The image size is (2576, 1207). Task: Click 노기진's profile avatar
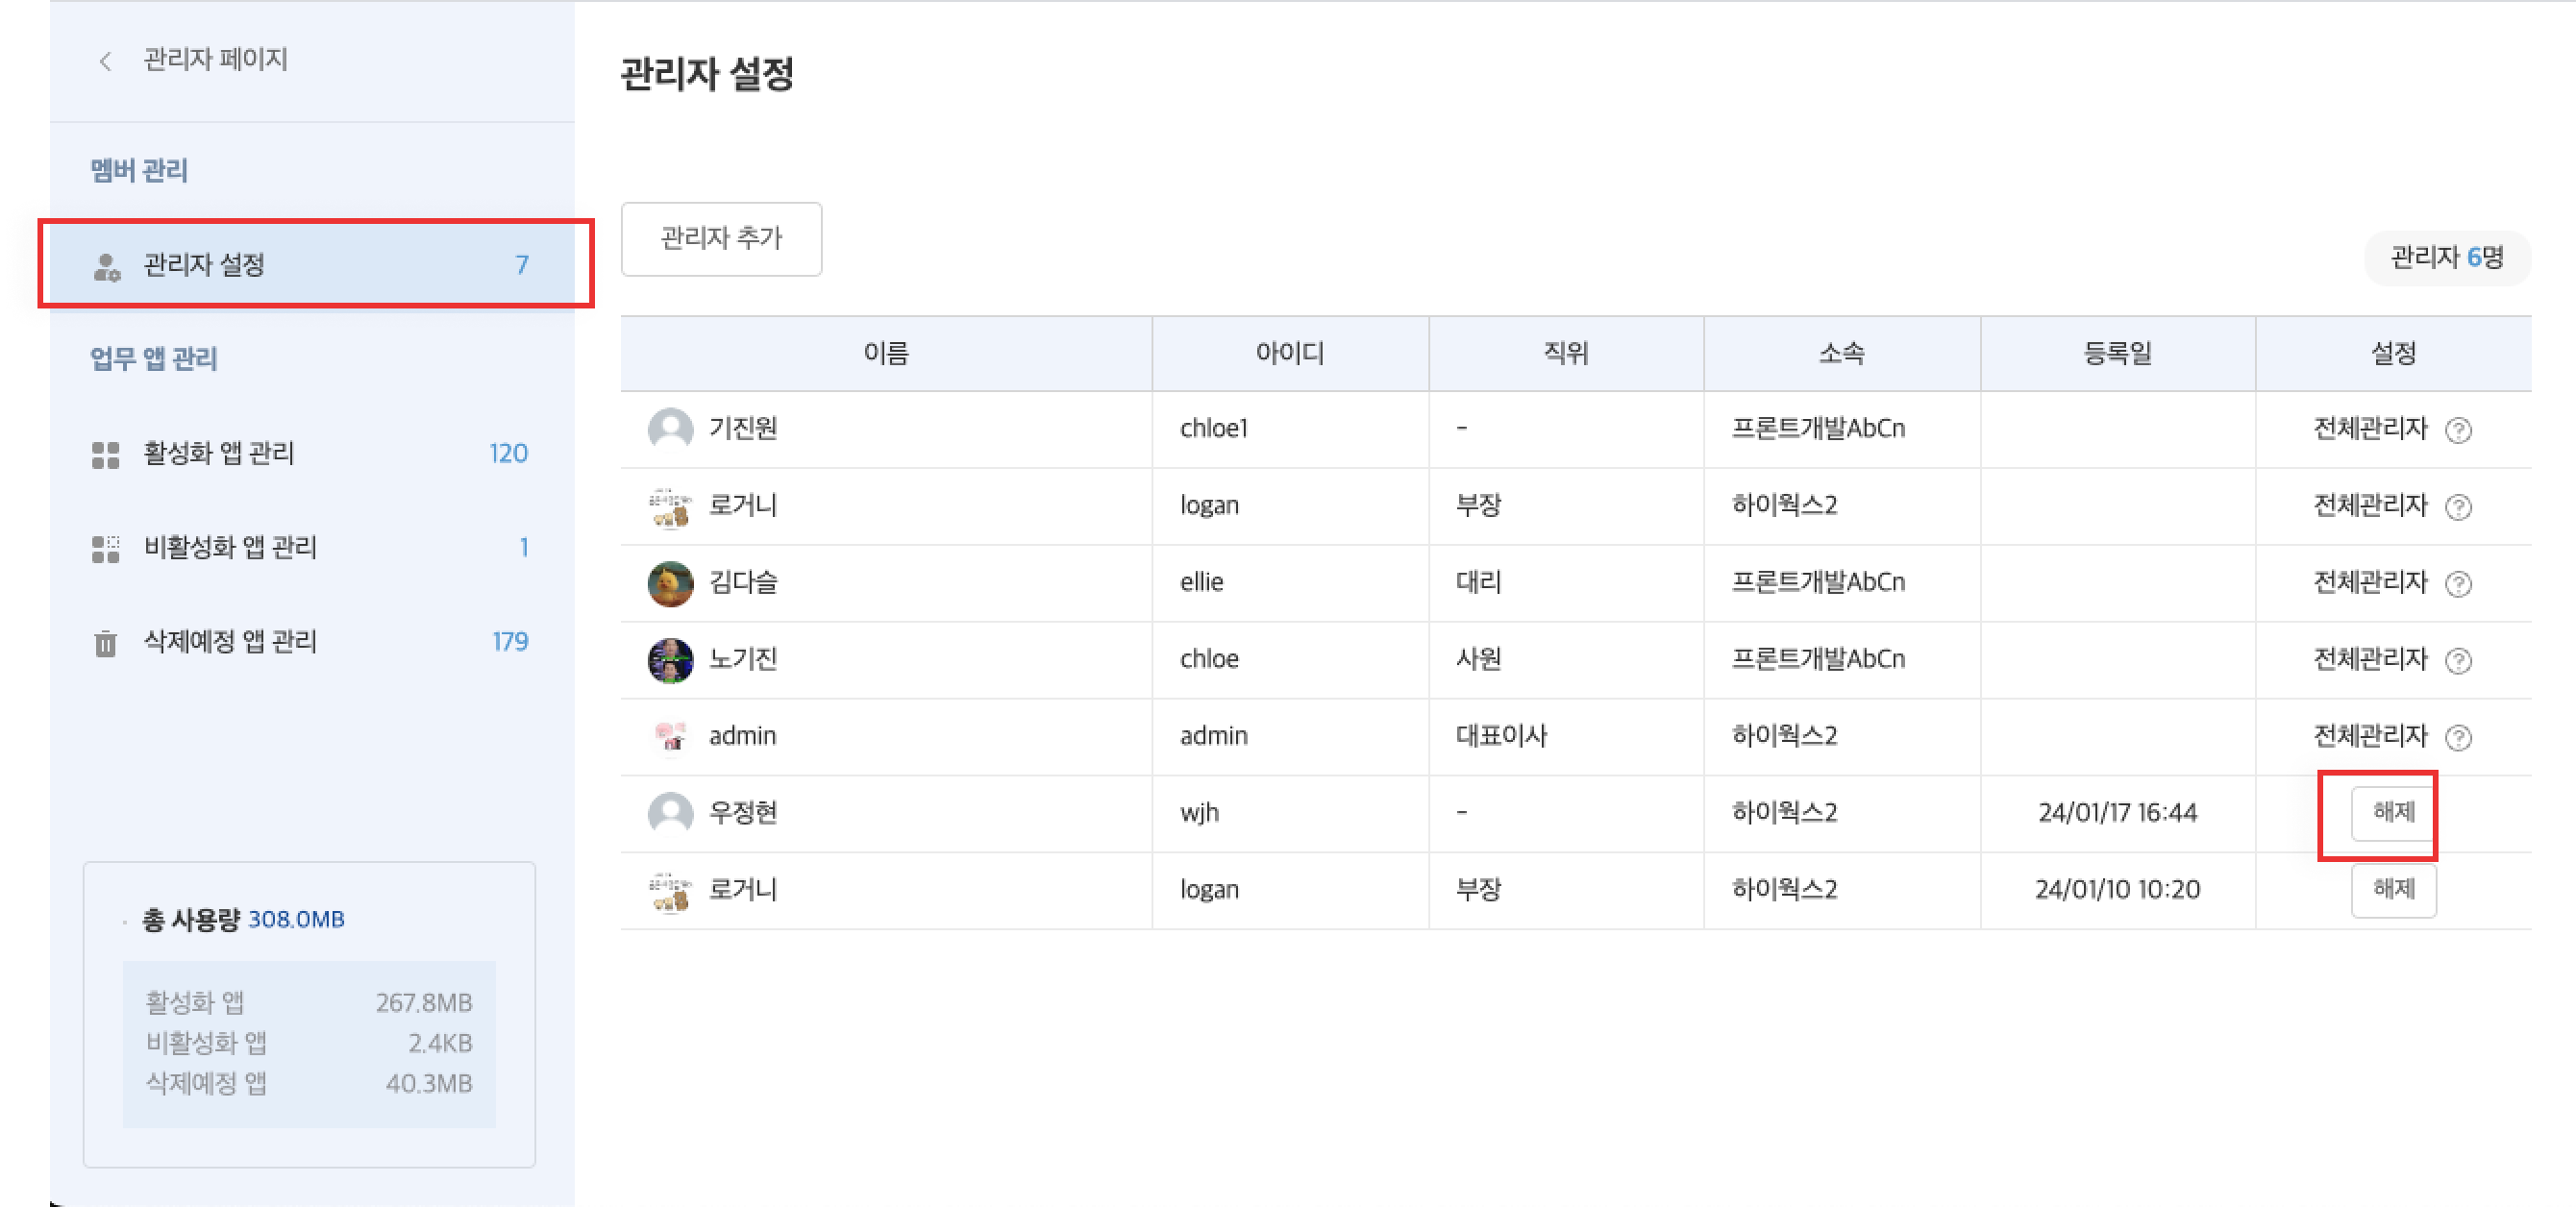point(670,660)
